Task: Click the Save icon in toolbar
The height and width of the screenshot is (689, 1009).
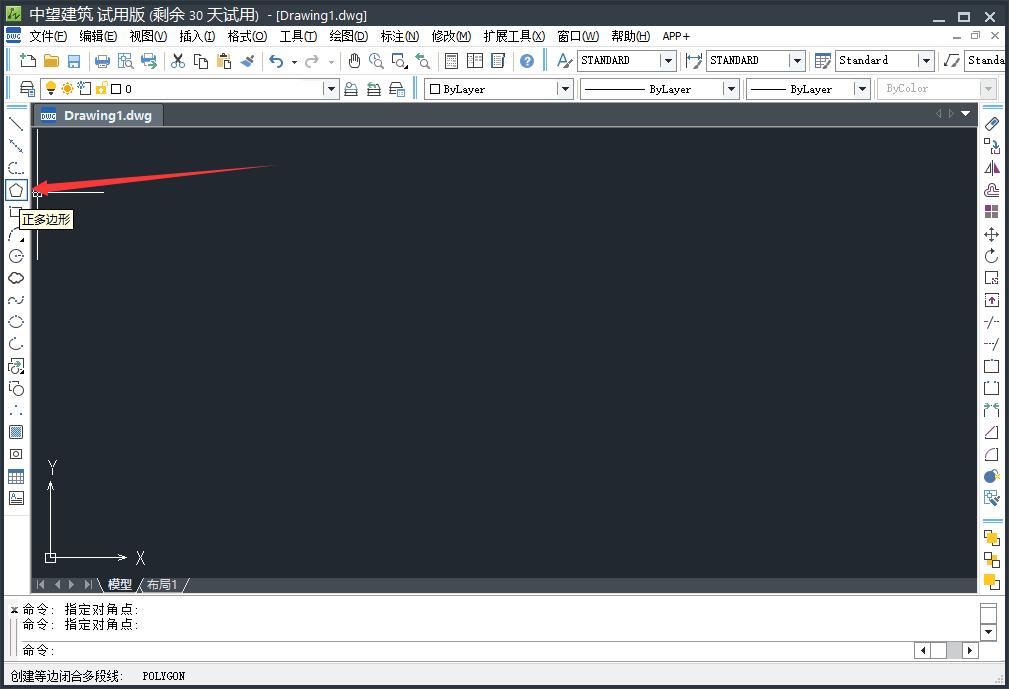Action: point(73,61)
